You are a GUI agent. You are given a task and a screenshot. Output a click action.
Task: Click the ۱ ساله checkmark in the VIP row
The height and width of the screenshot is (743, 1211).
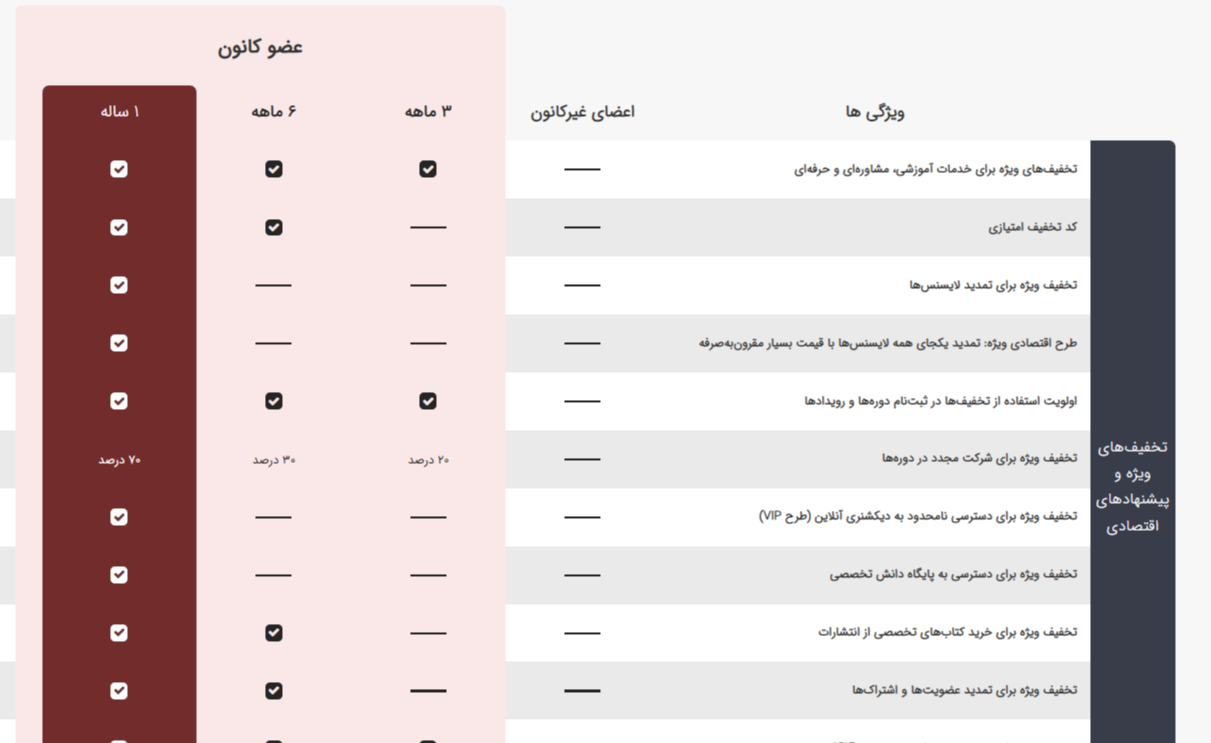pos(119,517)
